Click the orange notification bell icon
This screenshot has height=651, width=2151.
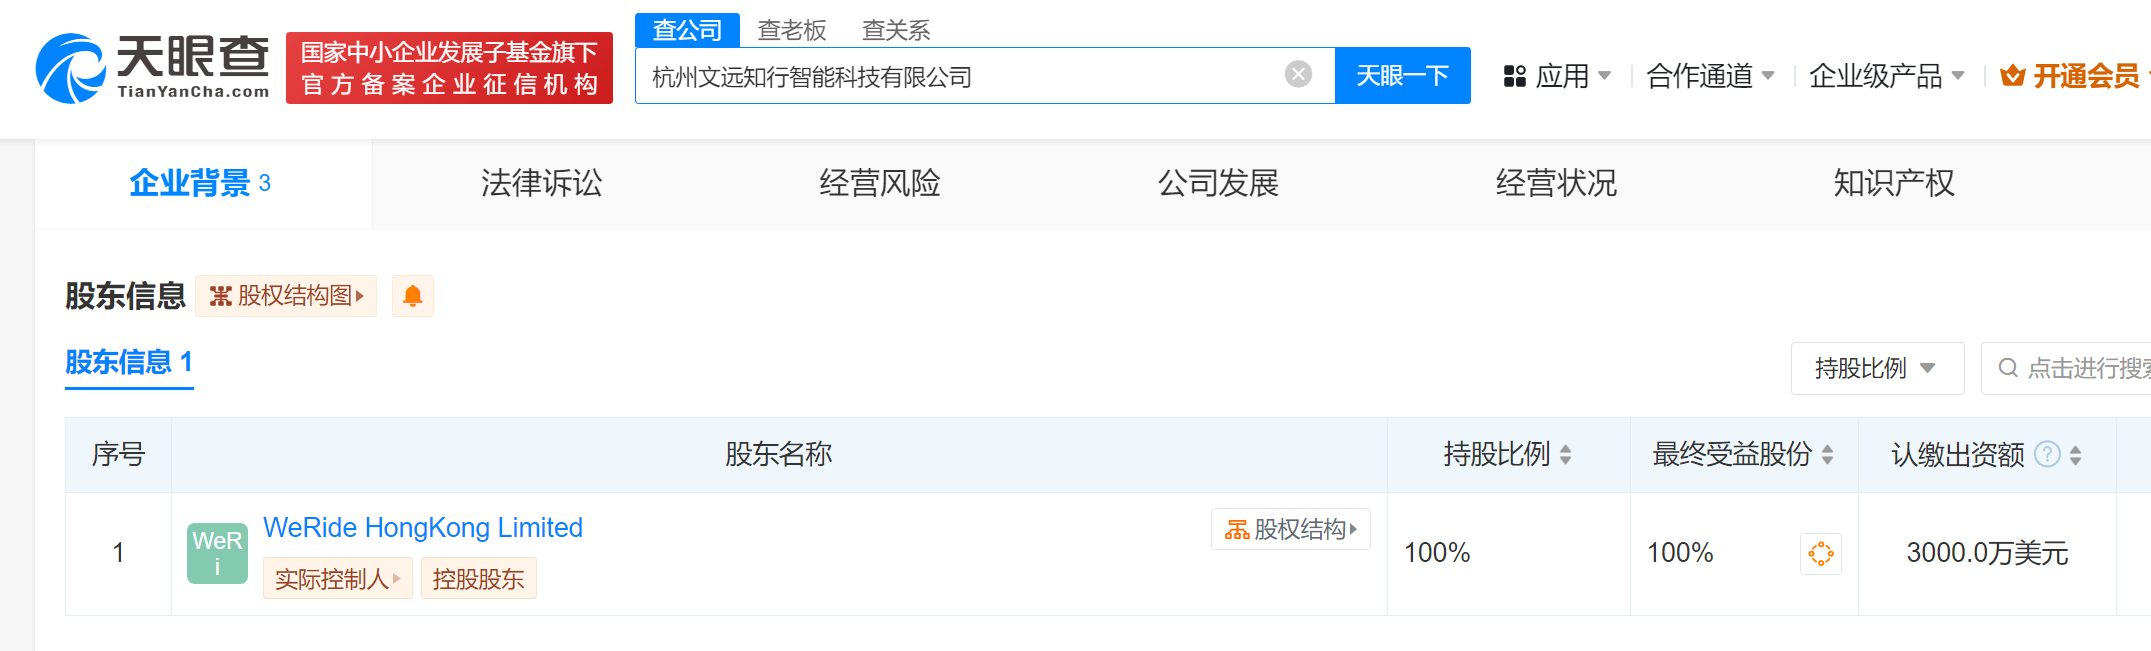point(412,296)
